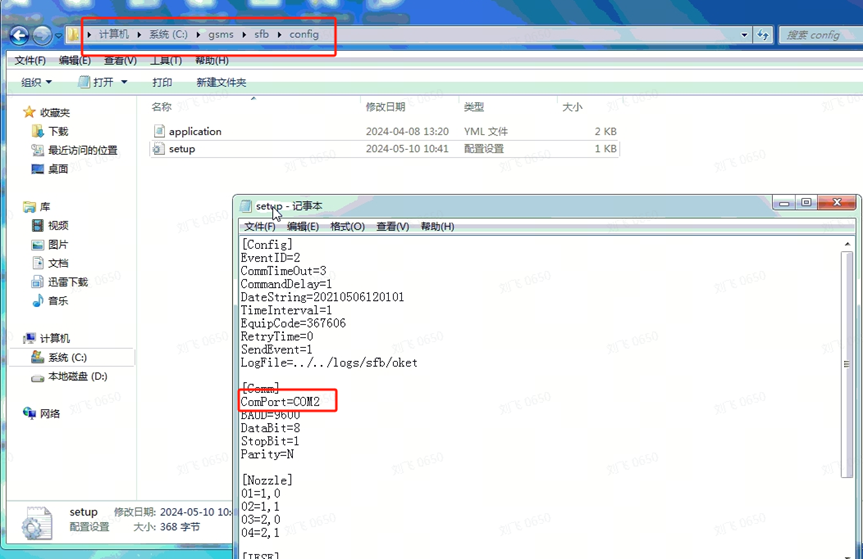Viewport: 863px width, 559px height.
Task: Click the 新建文件夹 button
Action: (221, 82)
